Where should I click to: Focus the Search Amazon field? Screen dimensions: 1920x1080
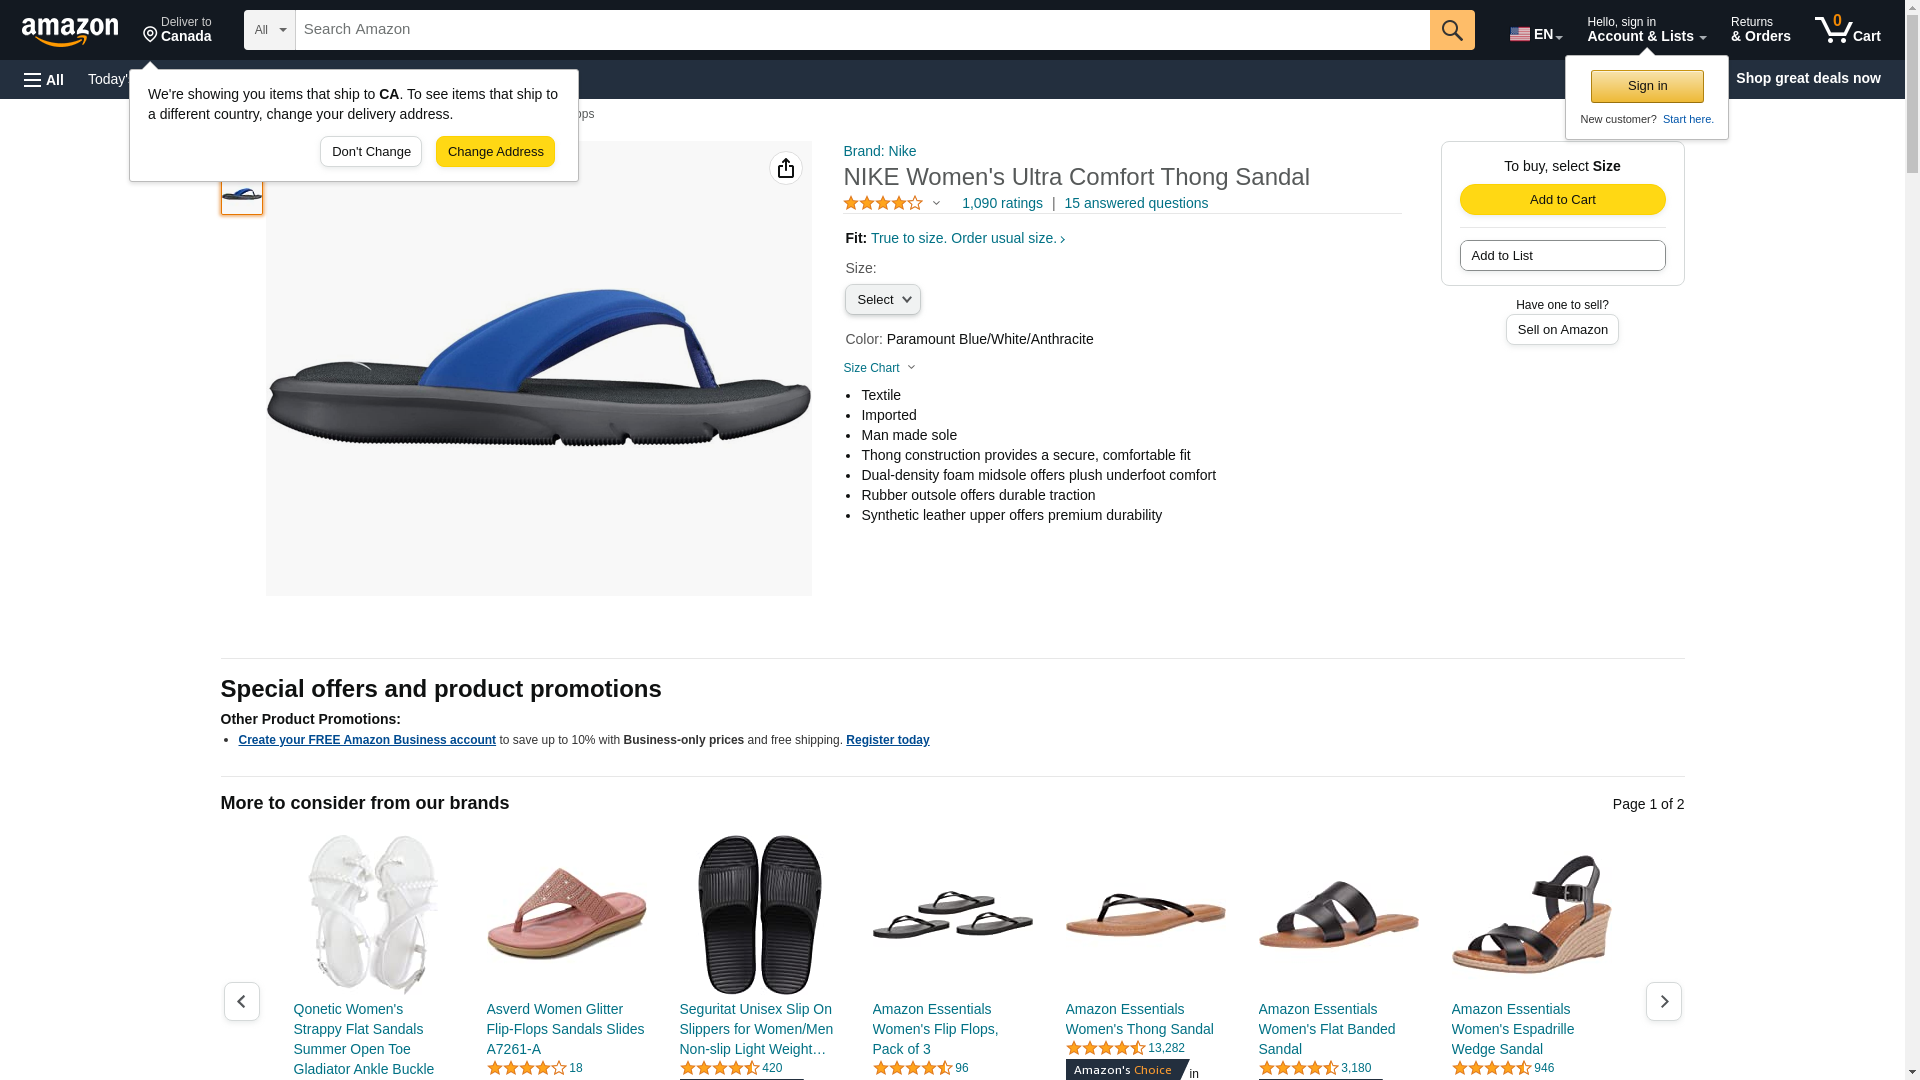click(861, 30)
